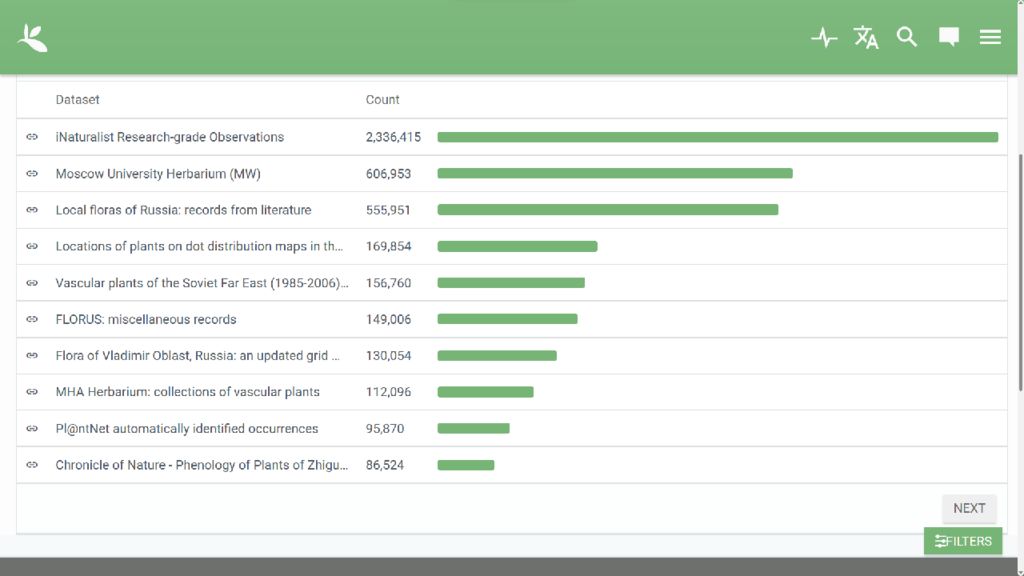
Task: Click the page vertical scrollbar thumb
Action: click(1021, 272)
